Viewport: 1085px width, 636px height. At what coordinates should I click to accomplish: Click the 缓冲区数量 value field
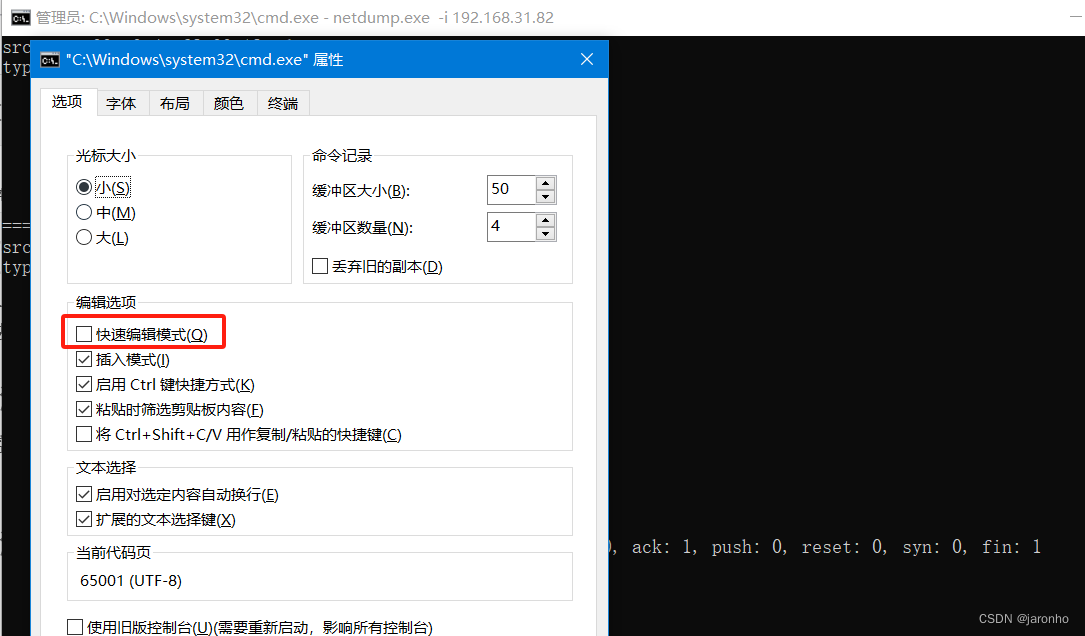(511, 226)
